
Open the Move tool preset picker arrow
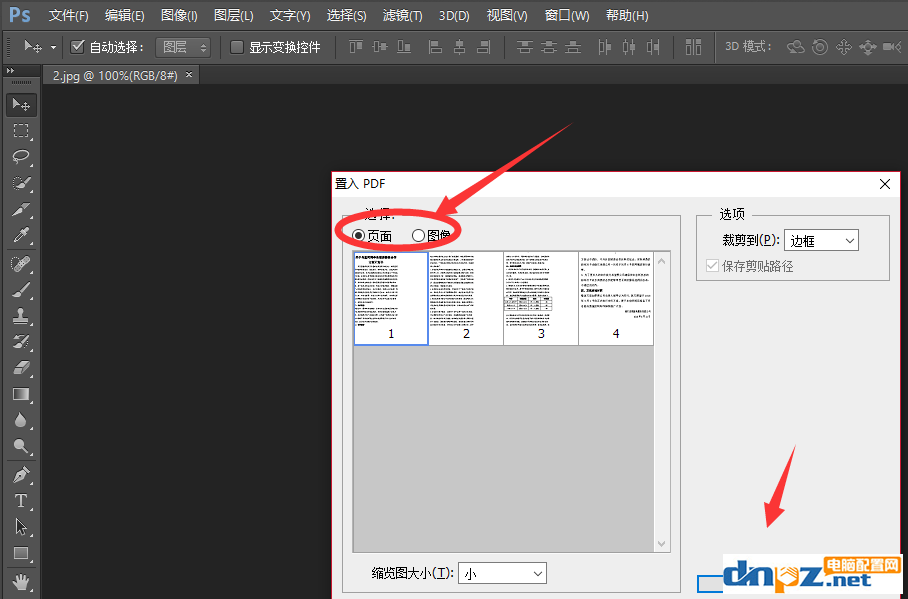tap(53, 48)
